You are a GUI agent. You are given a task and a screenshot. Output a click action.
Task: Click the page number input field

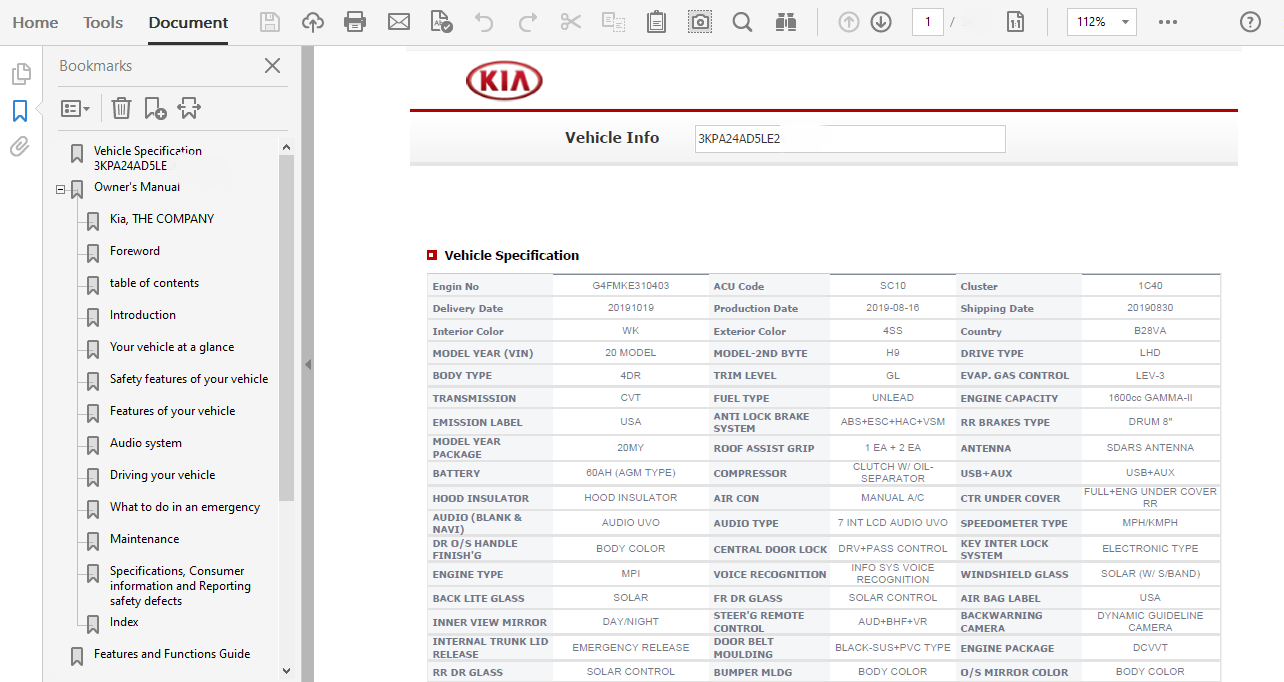[x=927, y=22]
